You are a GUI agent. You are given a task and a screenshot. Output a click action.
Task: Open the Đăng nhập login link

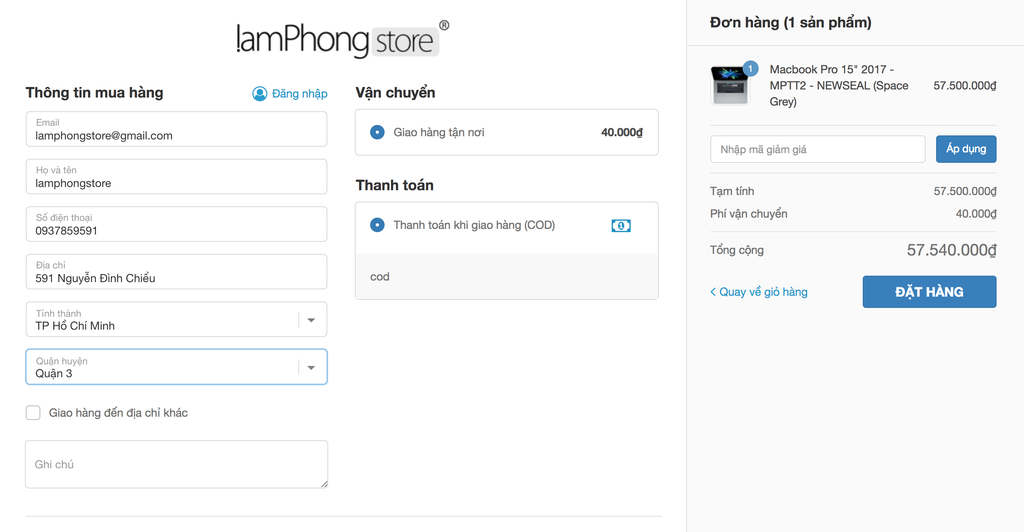(x=299, y=93)
